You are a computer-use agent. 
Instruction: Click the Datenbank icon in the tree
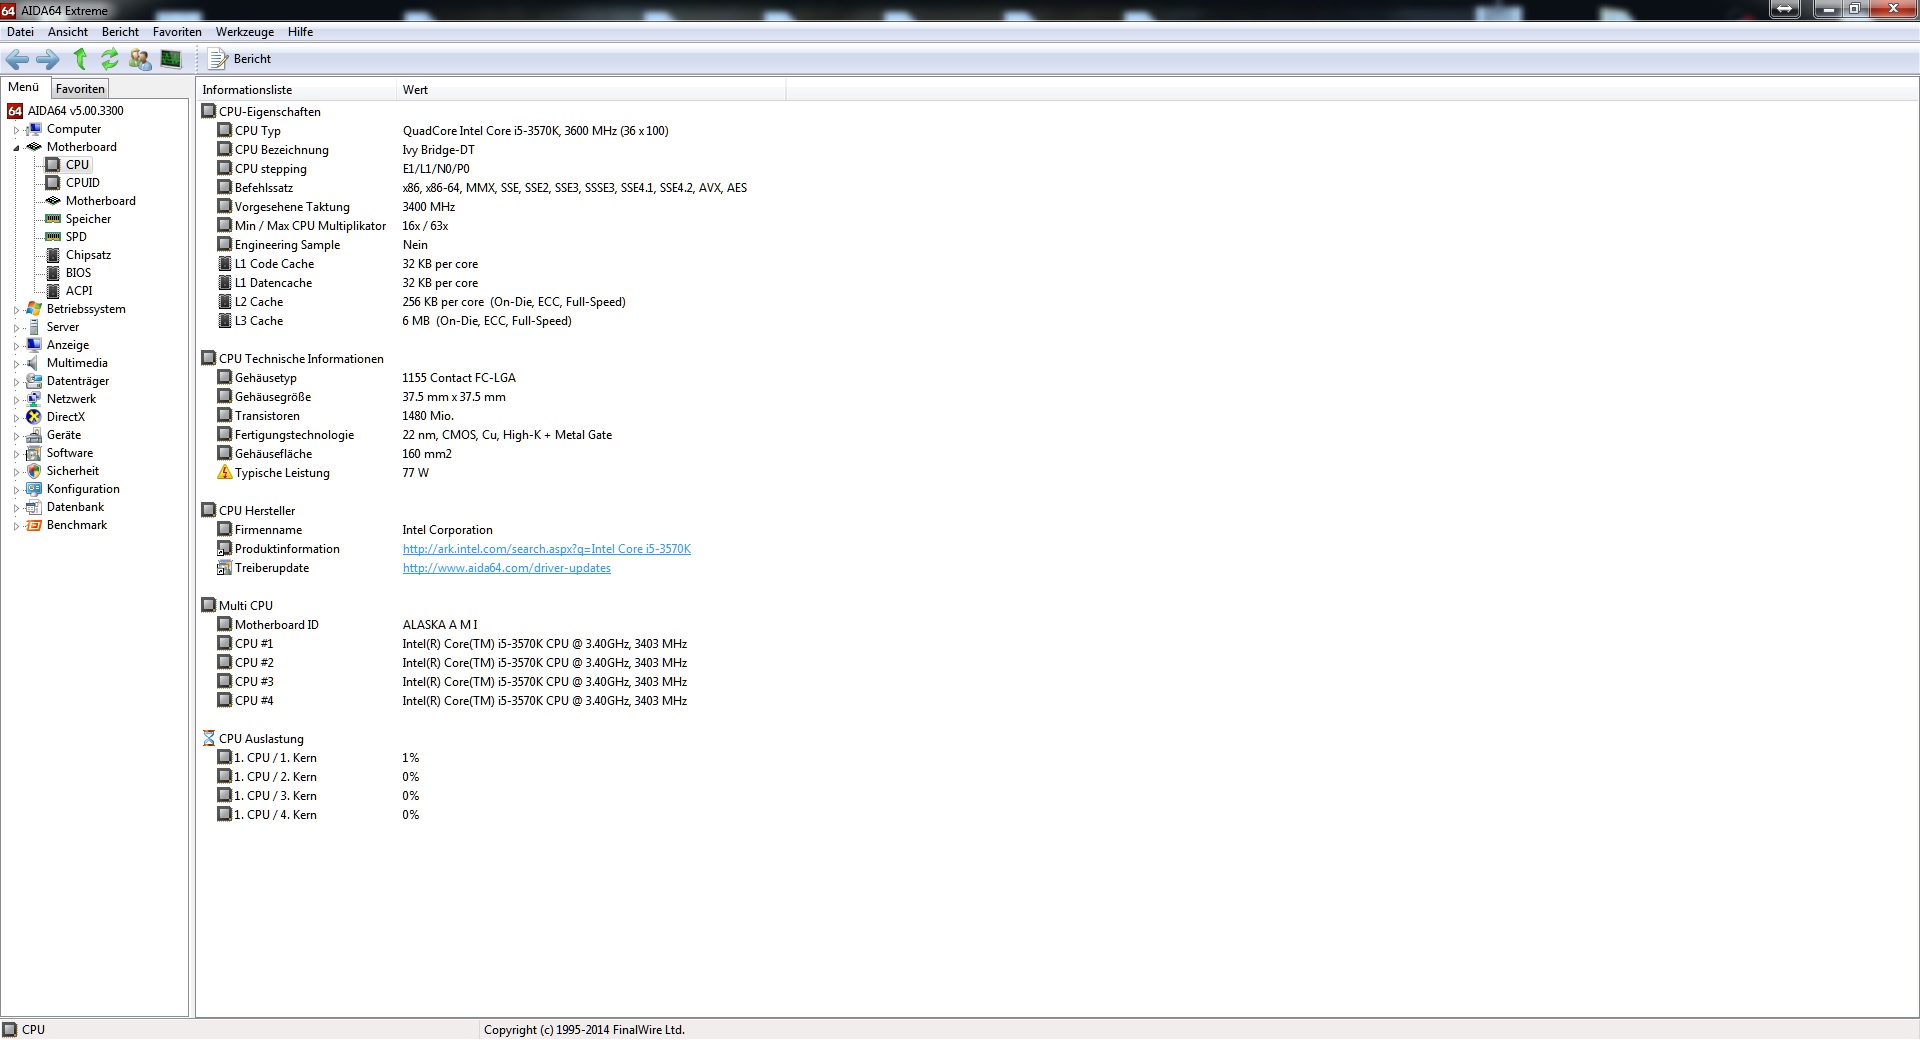click(34, 507)
